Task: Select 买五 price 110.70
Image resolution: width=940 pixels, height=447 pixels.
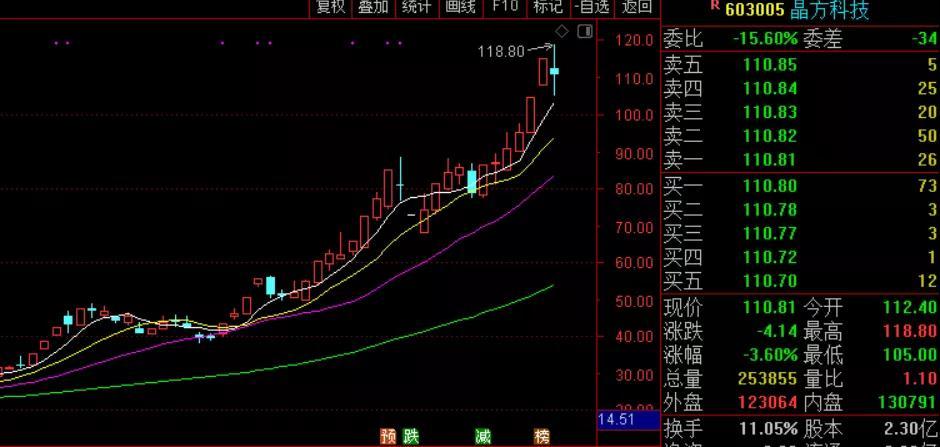Action: (770, 280)
